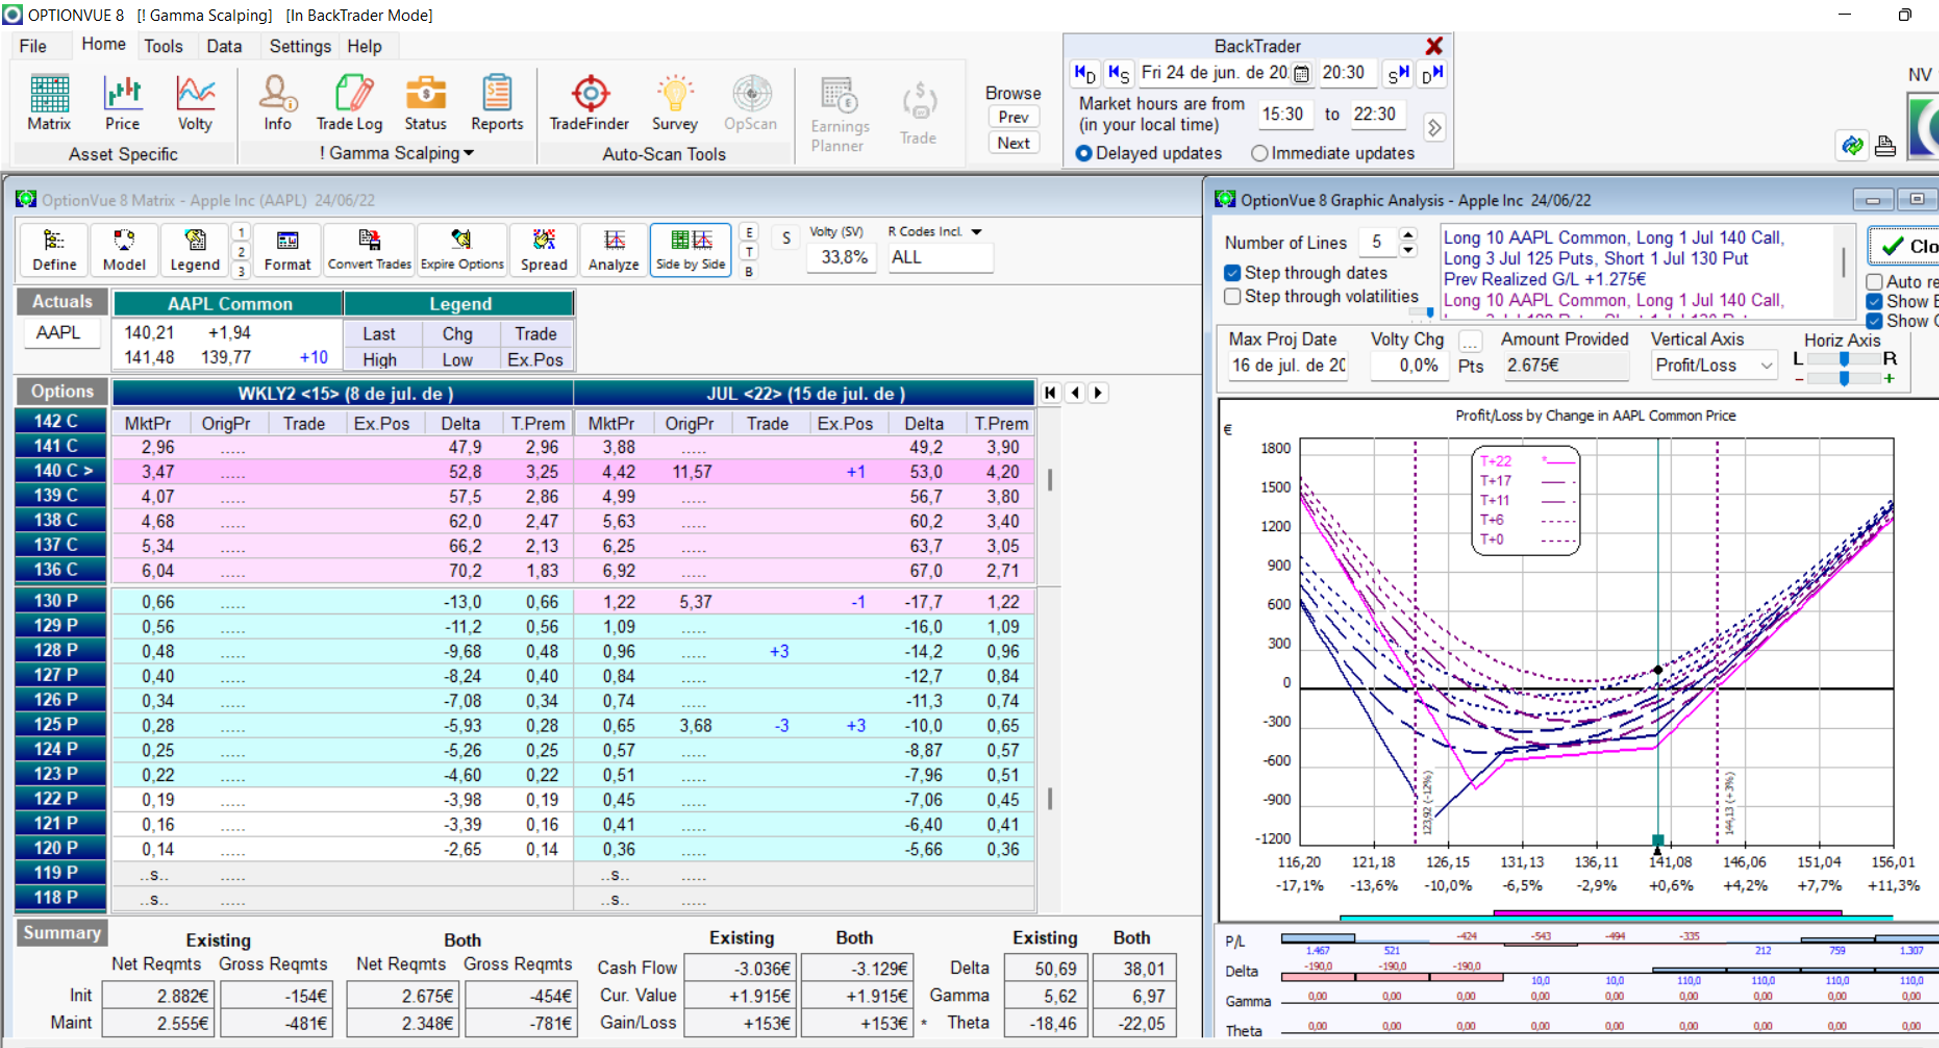Jump to first expiration columns arrow
1939x1048 pixels.
[x=1050, y=393]
